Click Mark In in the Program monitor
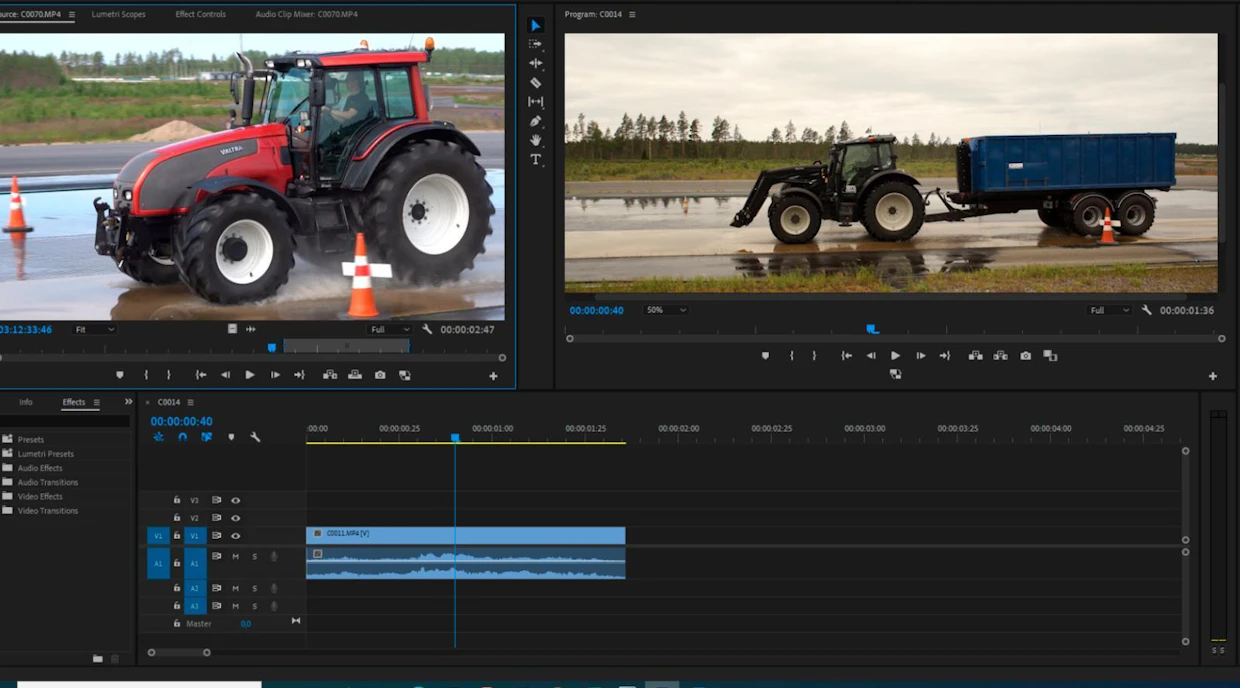The height and width of the screenshot is (688, 1240). 791,355
